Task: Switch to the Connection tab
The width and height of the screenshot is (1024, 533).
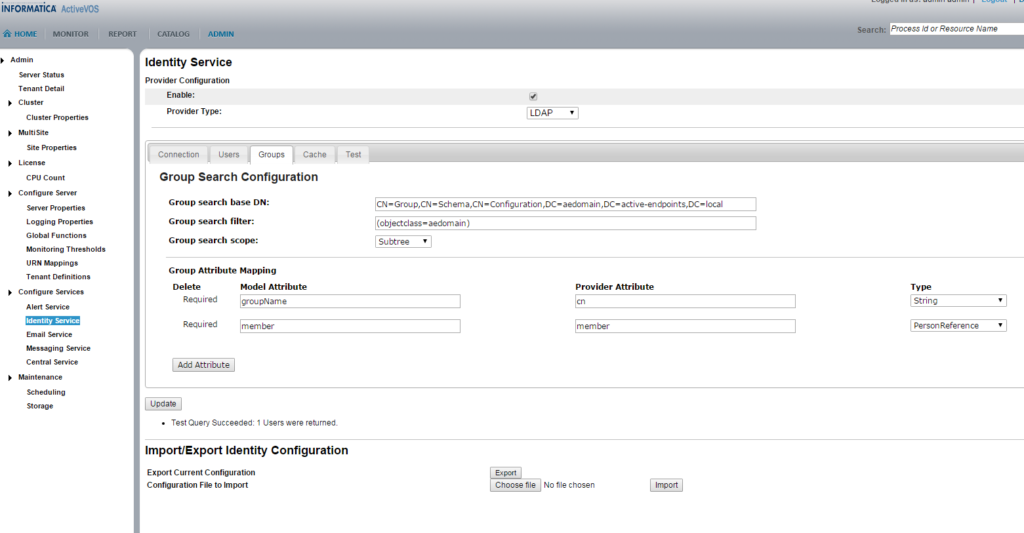Action: point(178,155)
